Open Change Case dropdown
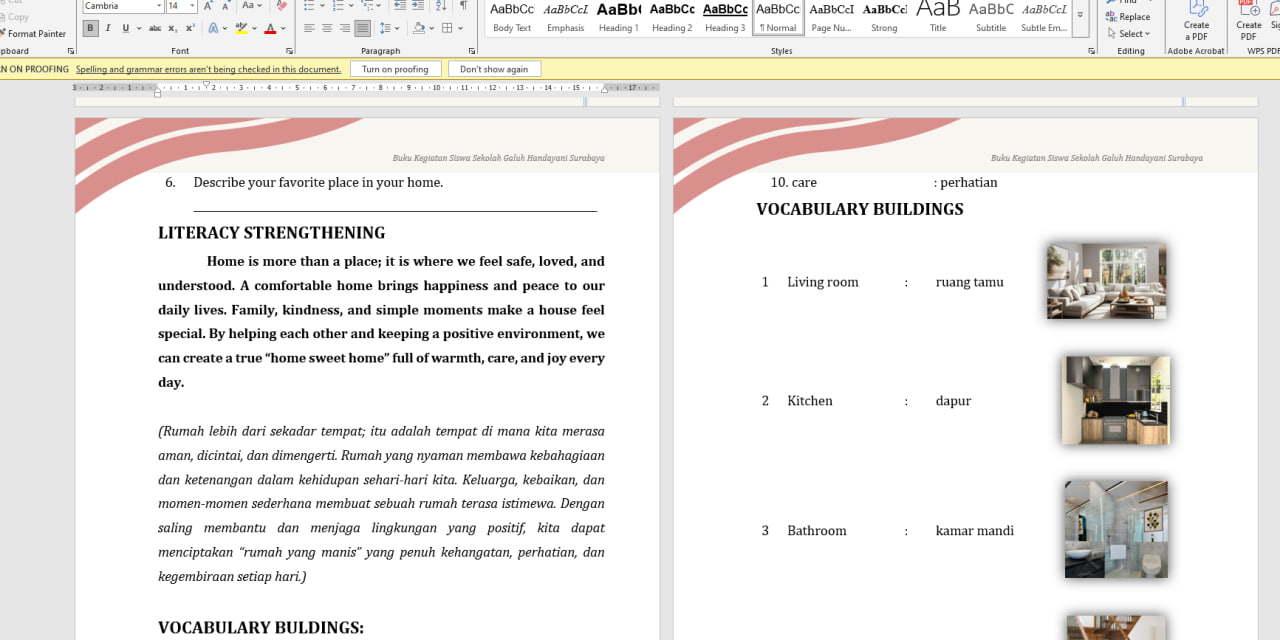The width and height of the screenshot is (1280, 640). click(x=250, y=6)
